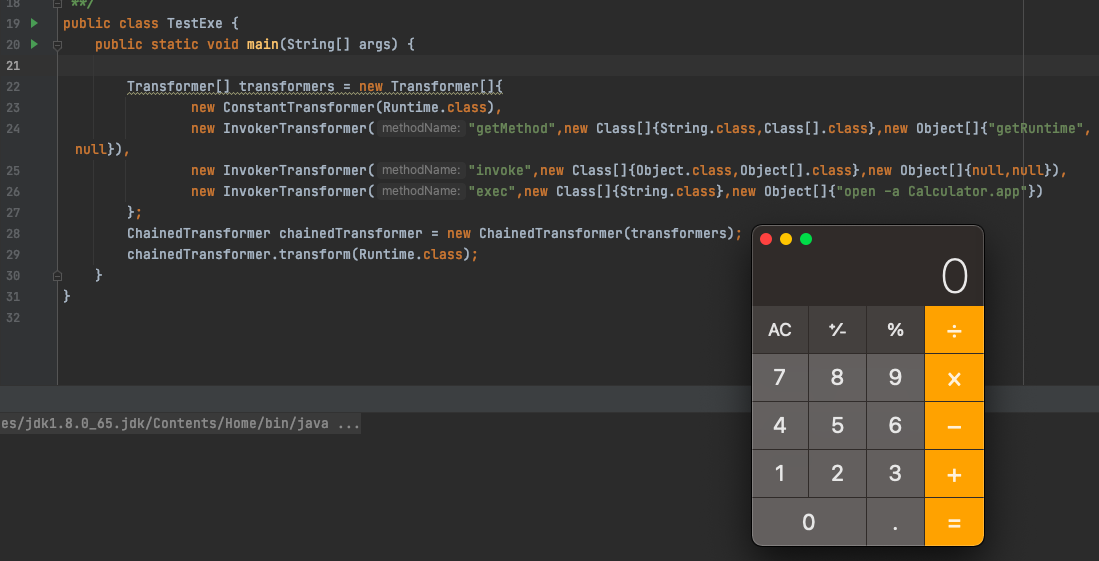Click the multiply key on Calculator
This screenshot has height=561, width=1099.
(954, 378)
